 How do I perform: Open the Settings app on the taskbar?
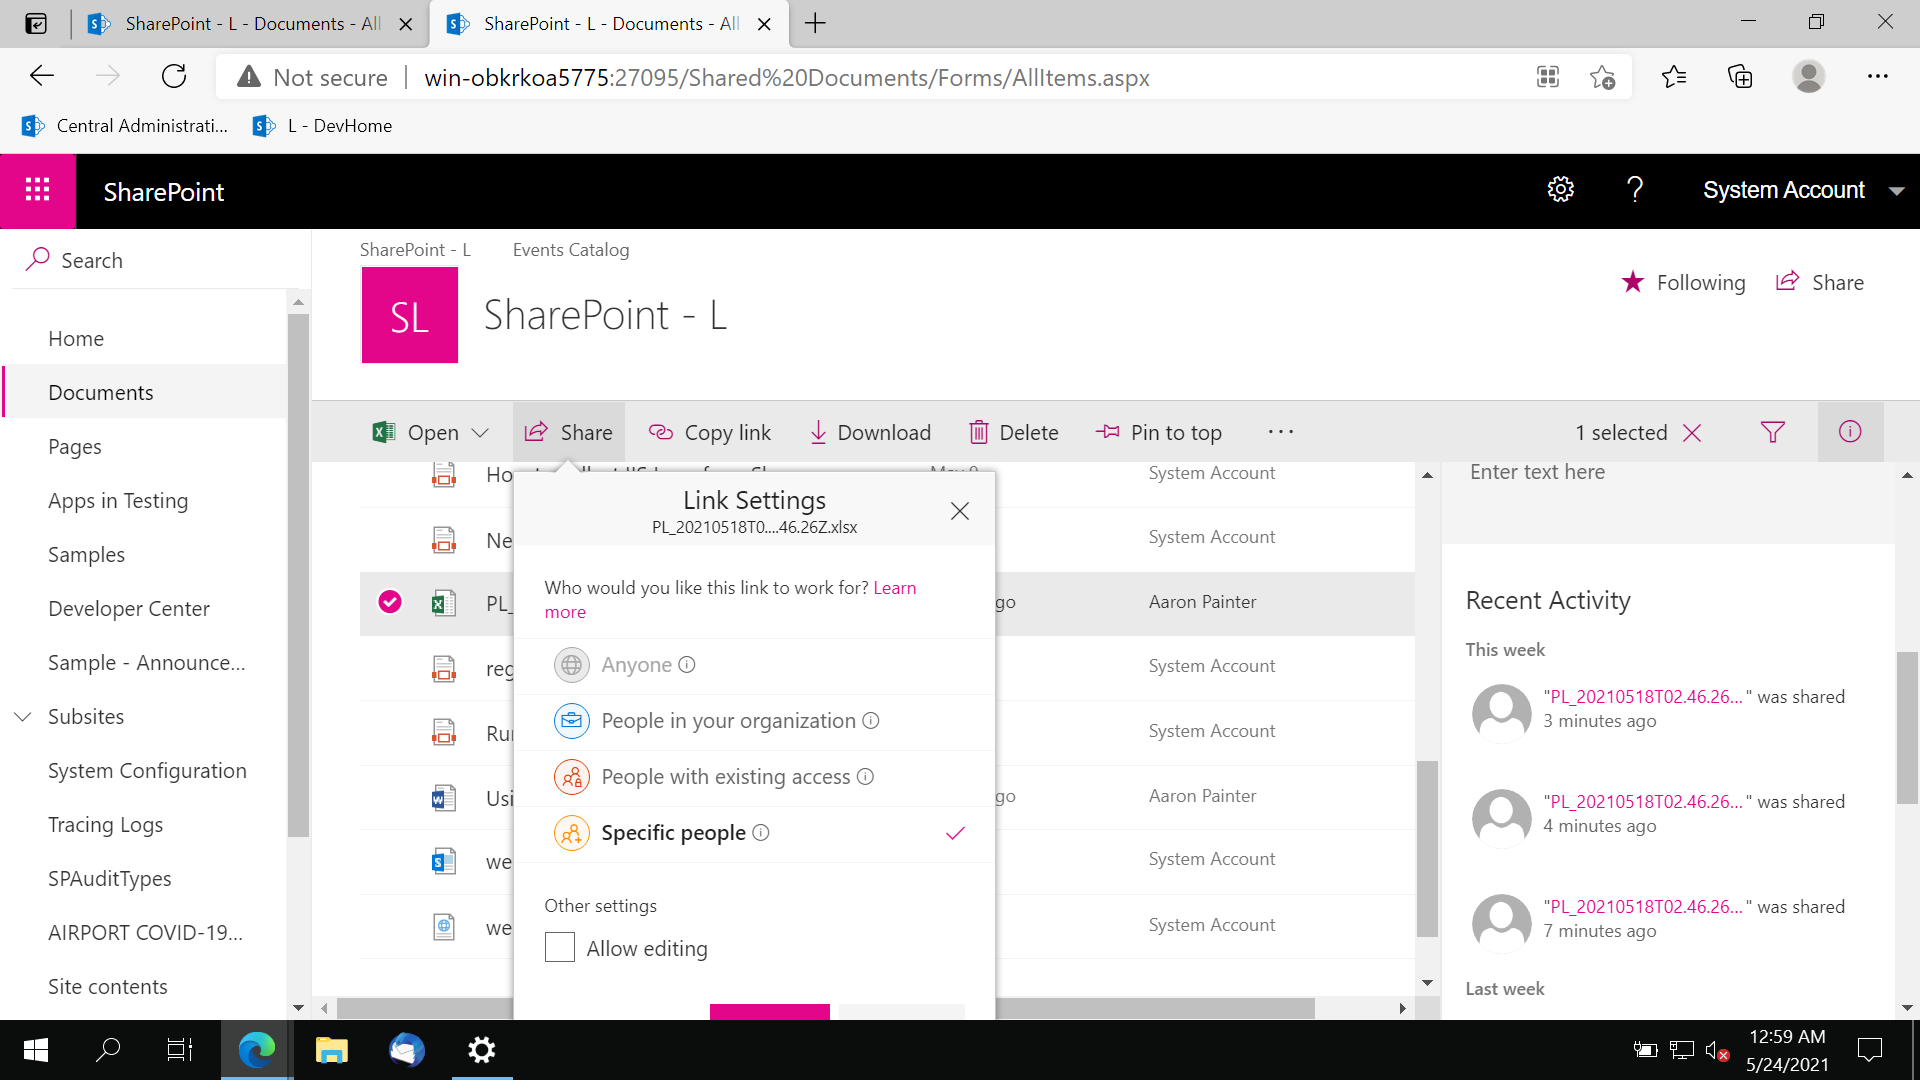click(x=482, y=1050)
